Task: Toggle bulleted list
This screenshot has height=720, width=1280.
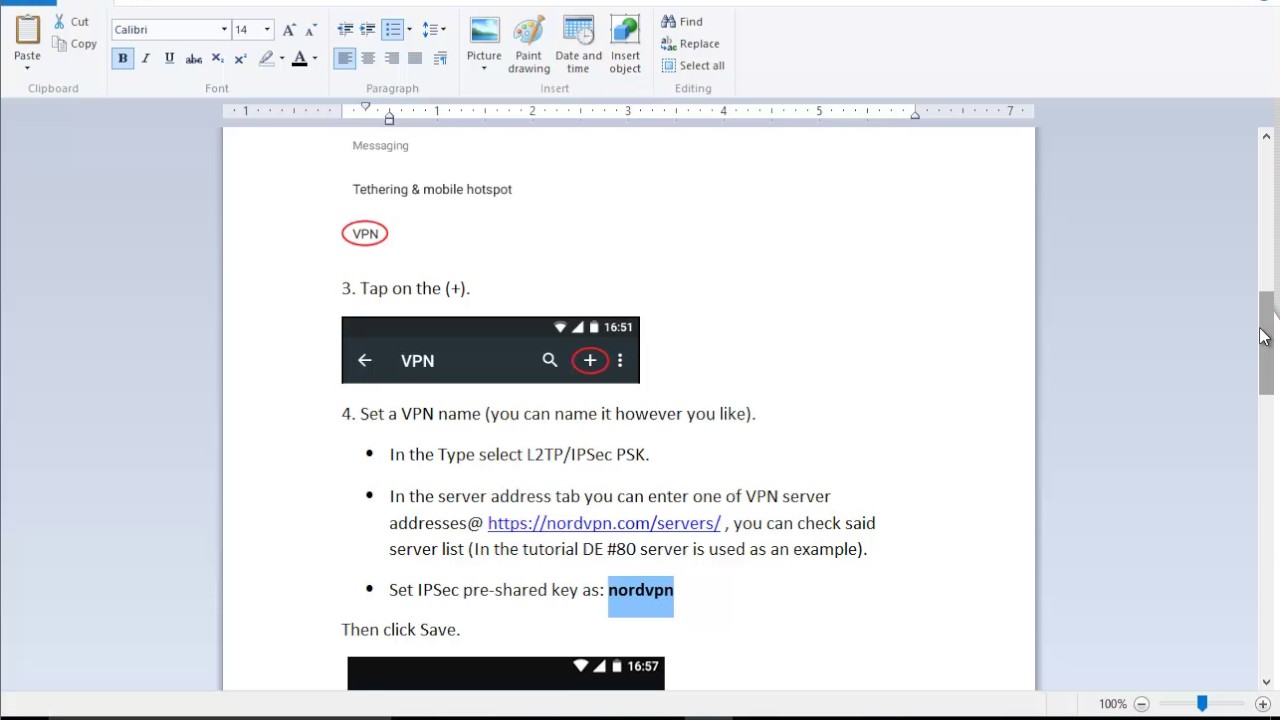Action: [393, 30]
